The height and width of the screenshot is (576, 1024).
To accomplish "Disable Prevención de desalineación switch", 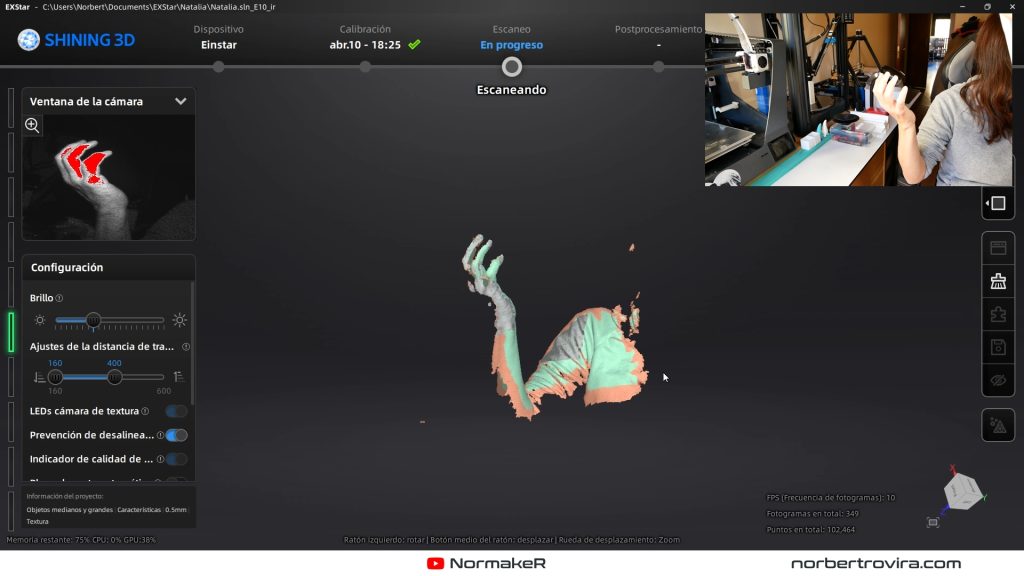I will pos(176,435).
